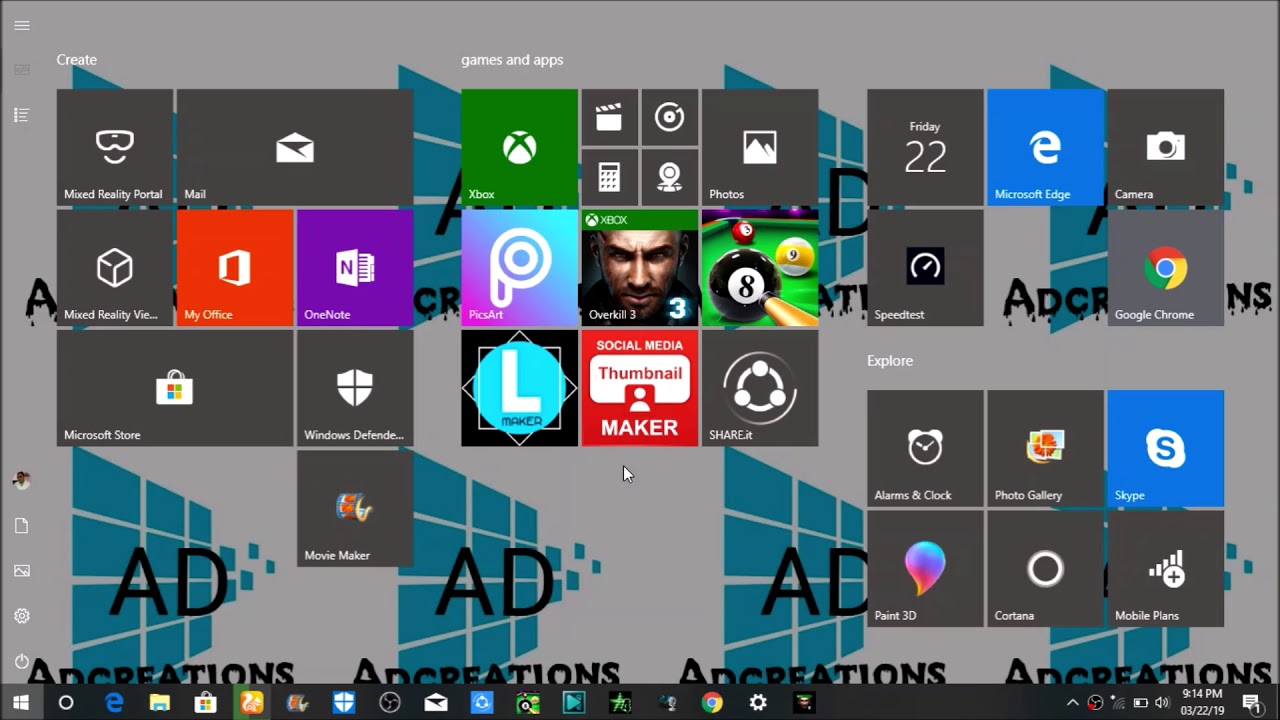Open the Movies & TV clapperboard small tile
This screenshot has width=1280, height=720.
click(x=609, y=117)
